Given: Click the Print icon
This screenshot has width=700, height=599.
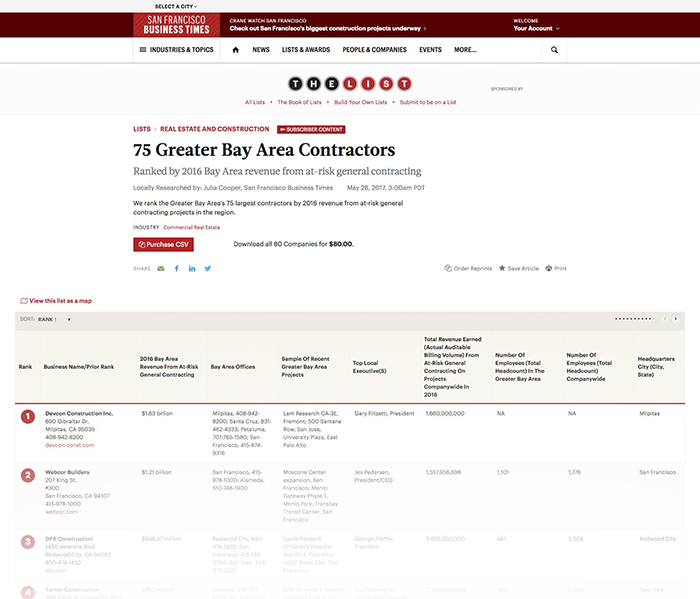Looking at the screenshot, I should click(x=549, y=268).
